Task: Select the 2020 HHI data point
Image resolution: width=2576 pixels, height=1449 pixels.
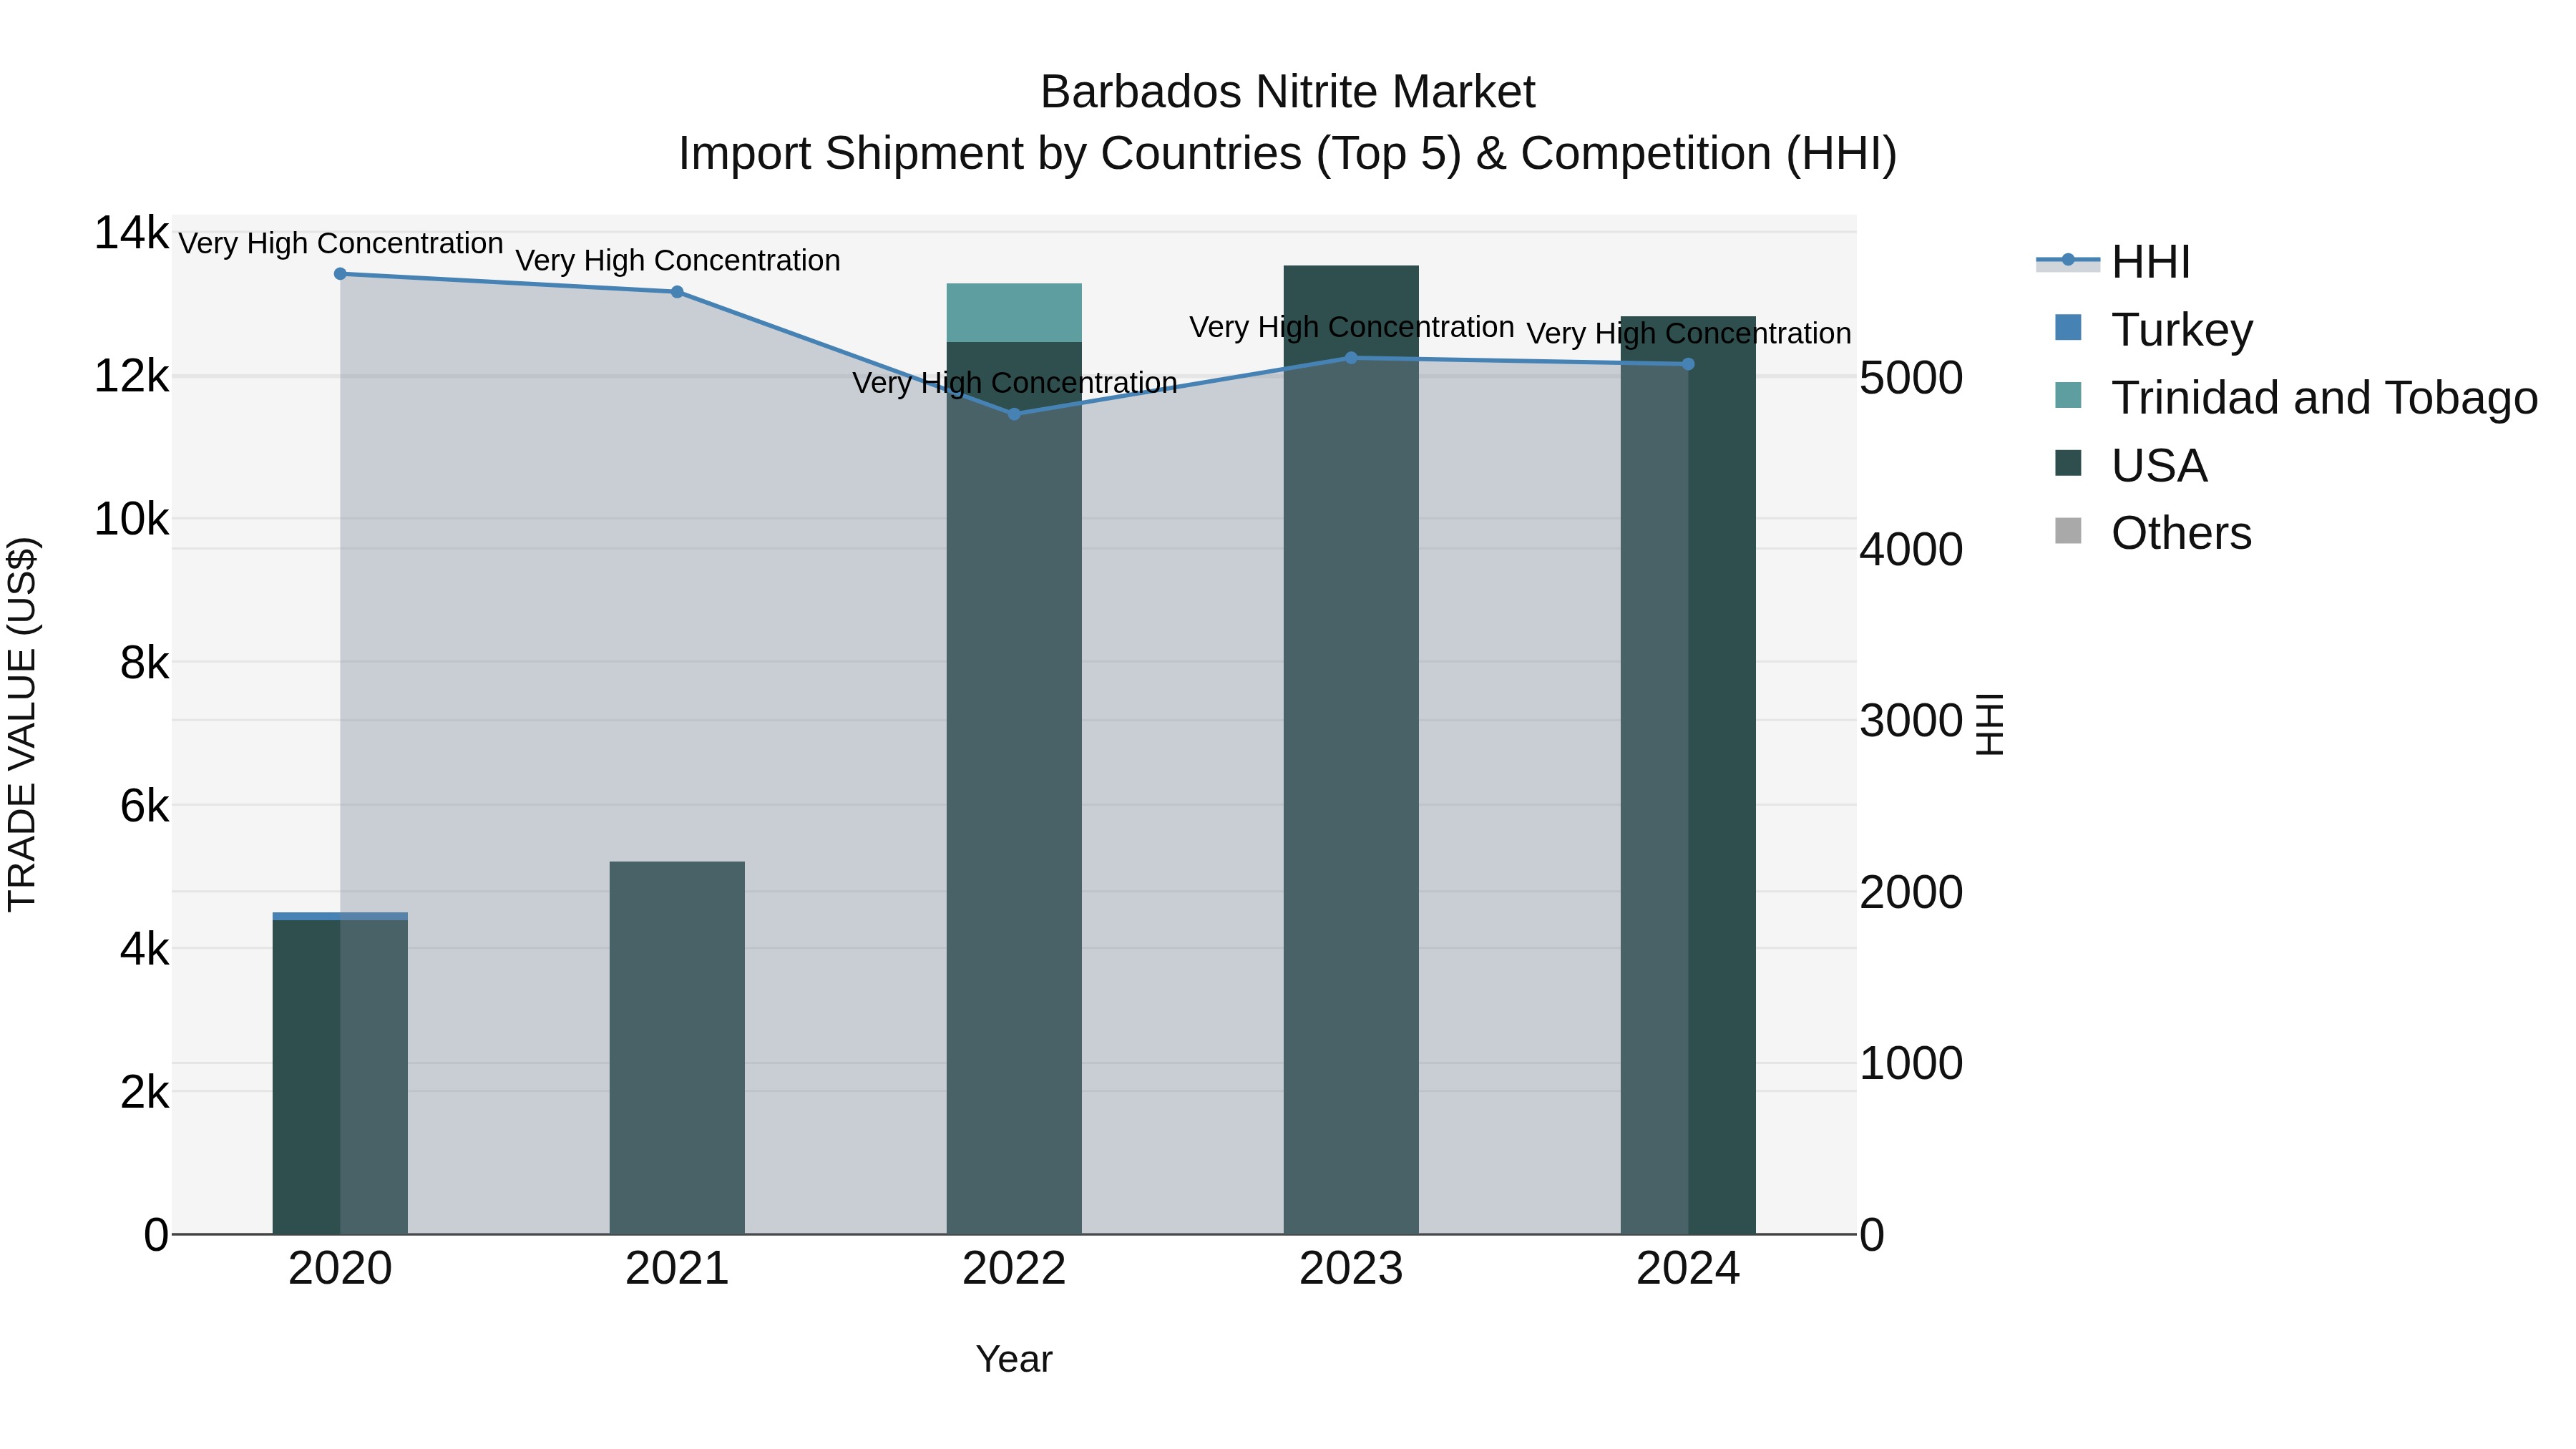Action: (340, 273)
